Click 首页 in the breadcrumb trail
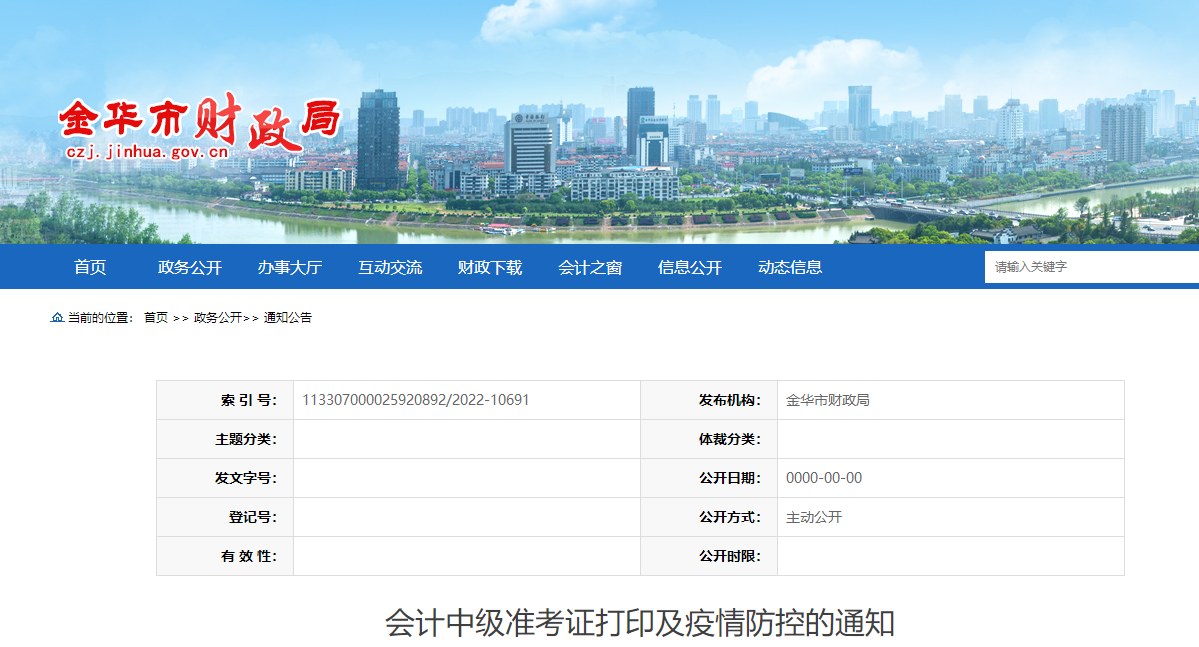1199x647 pixels. [x=155, y=318]
